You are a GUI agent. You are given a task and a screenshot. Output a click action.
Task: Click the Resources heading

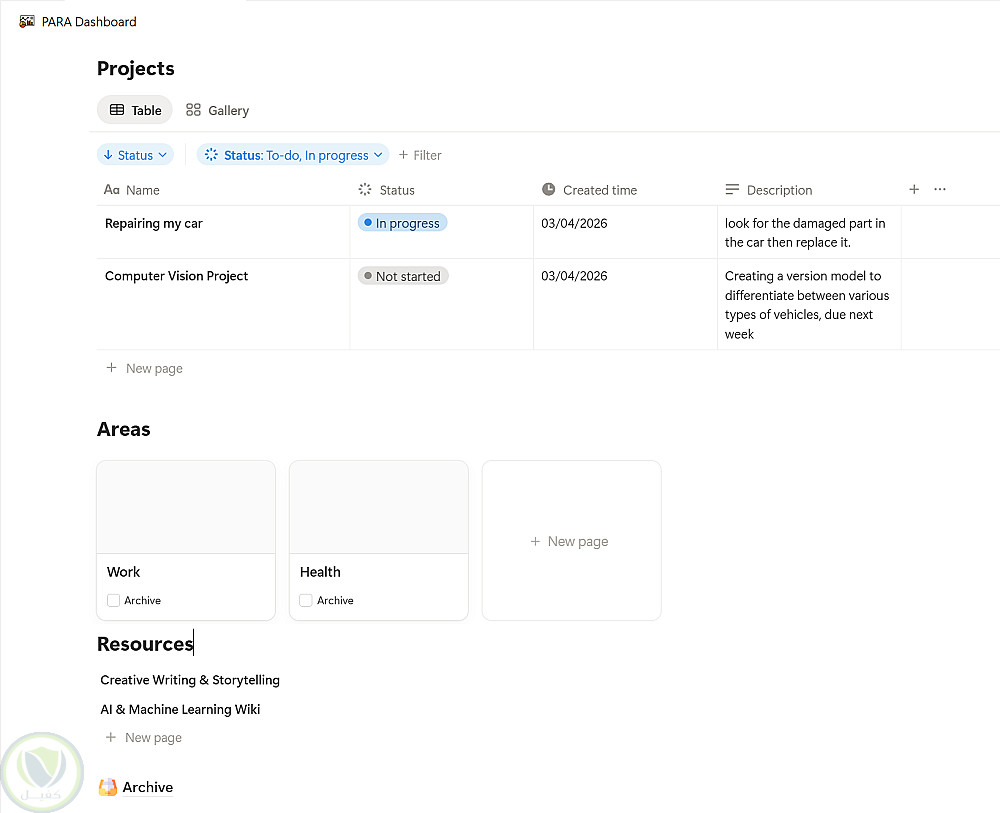[145, 644]
